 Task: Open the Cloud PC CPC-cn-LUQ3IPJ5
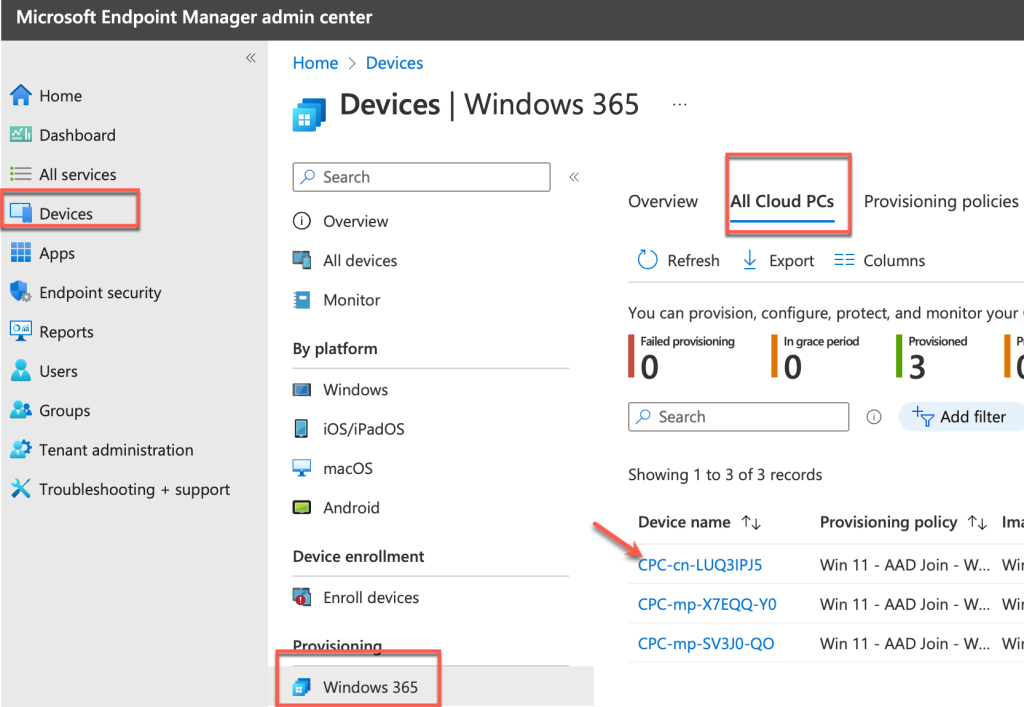(x=700, y=565)
